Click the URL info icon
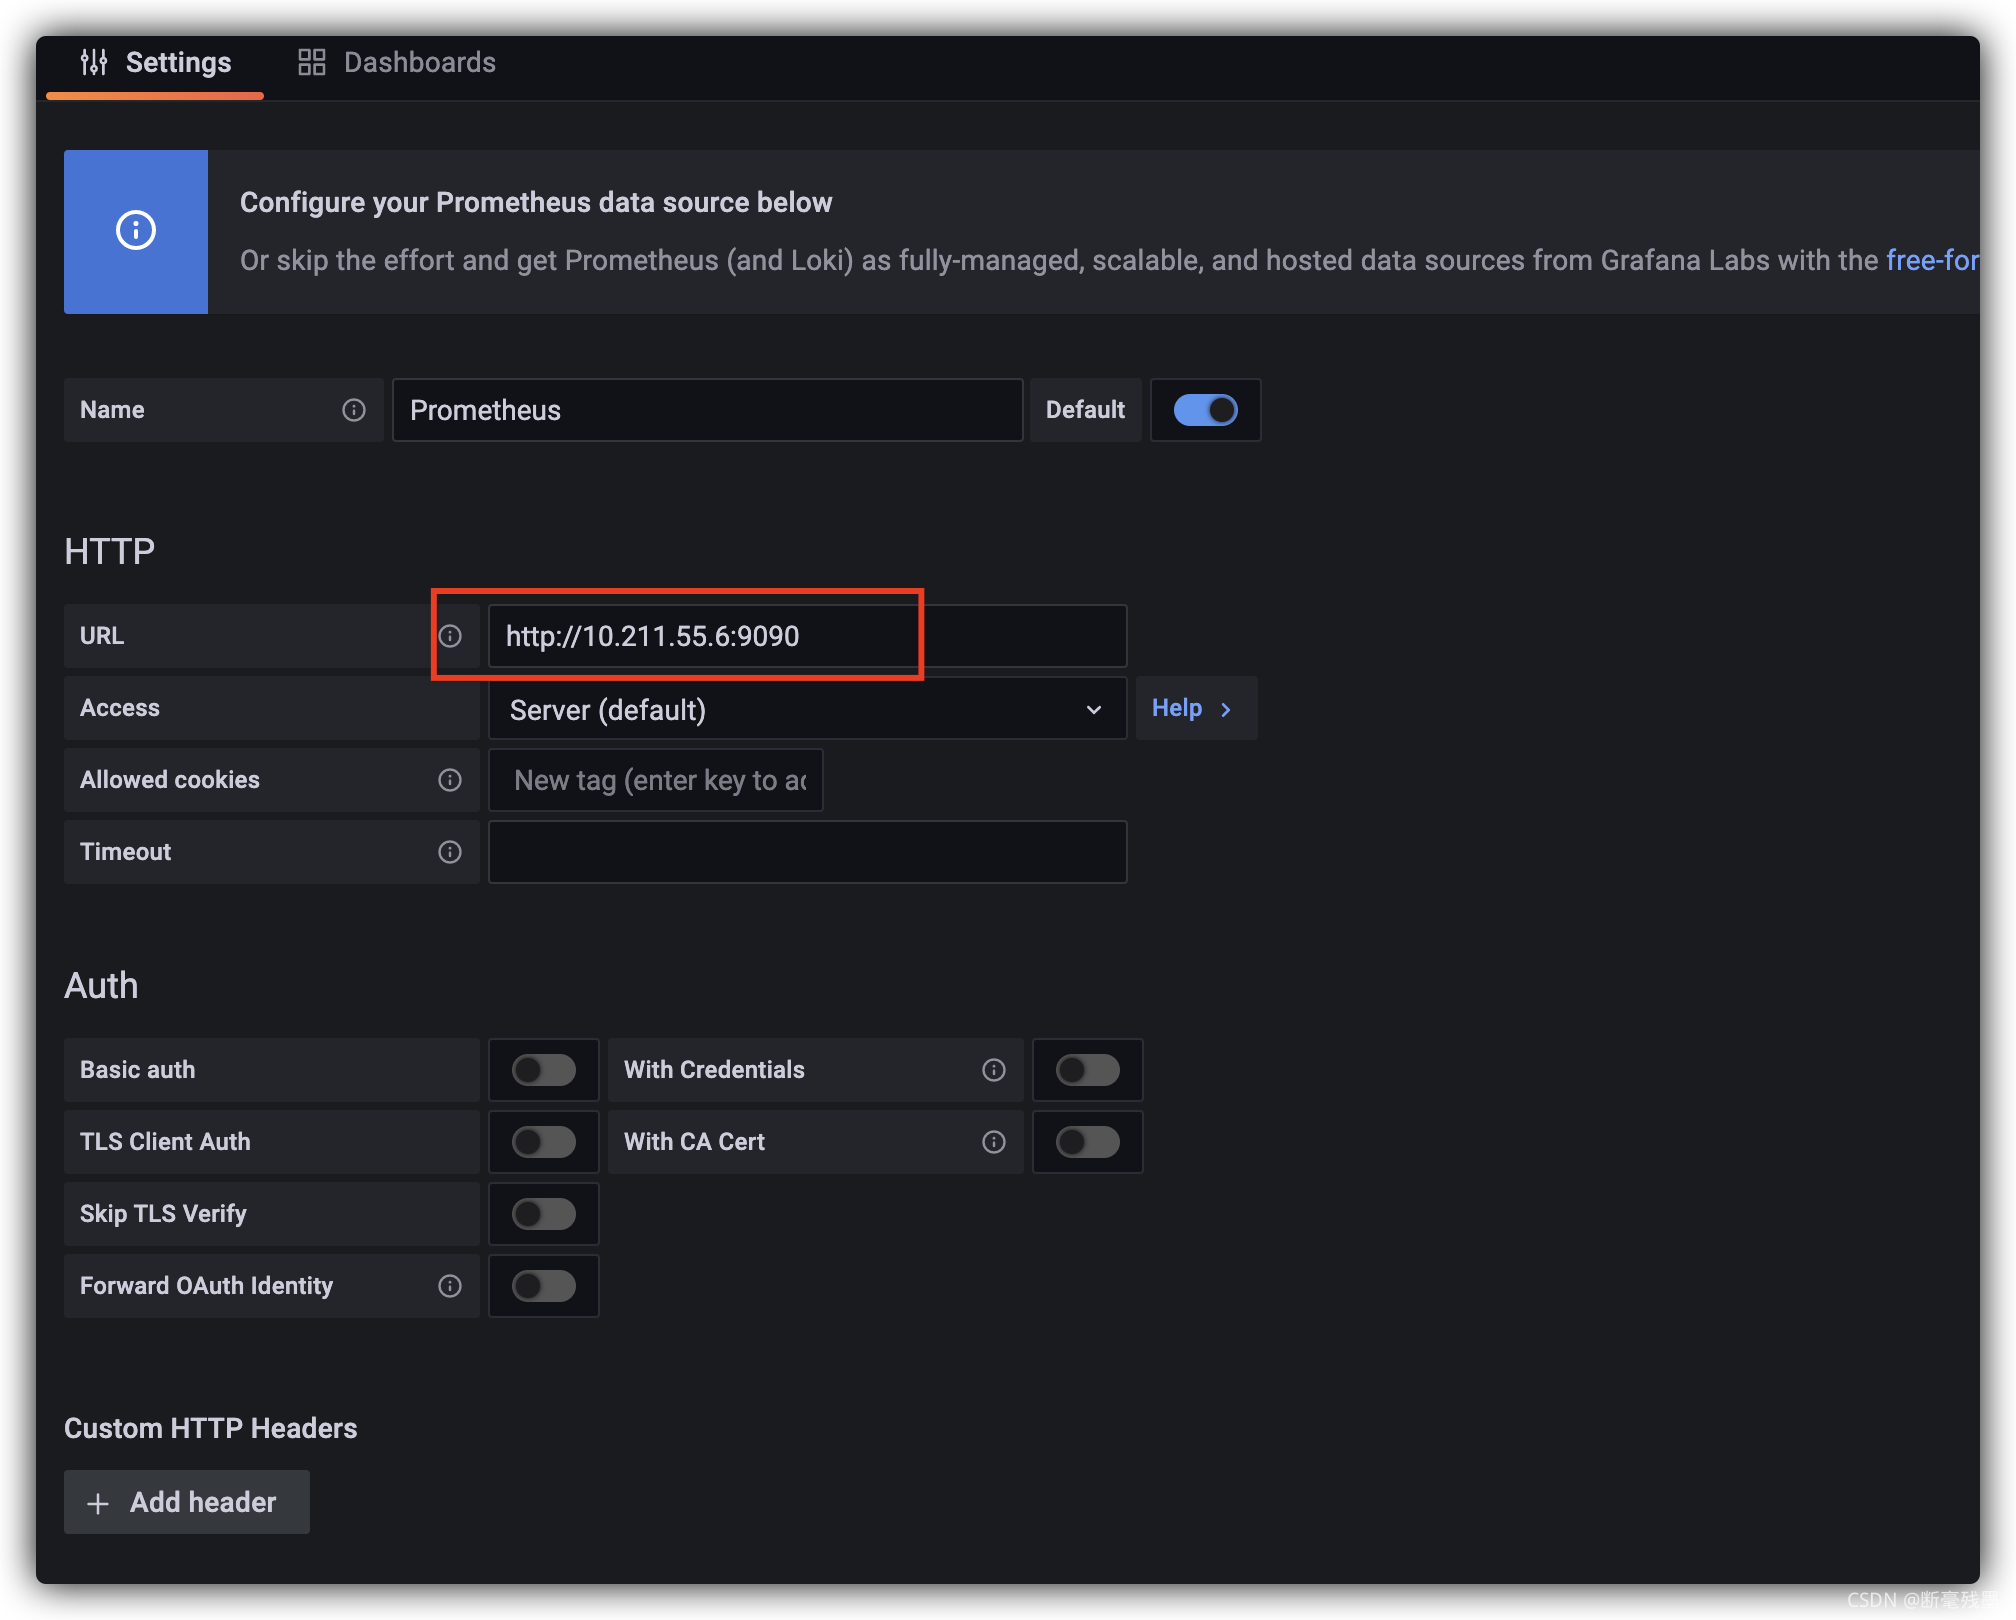 tap(450, 636)
